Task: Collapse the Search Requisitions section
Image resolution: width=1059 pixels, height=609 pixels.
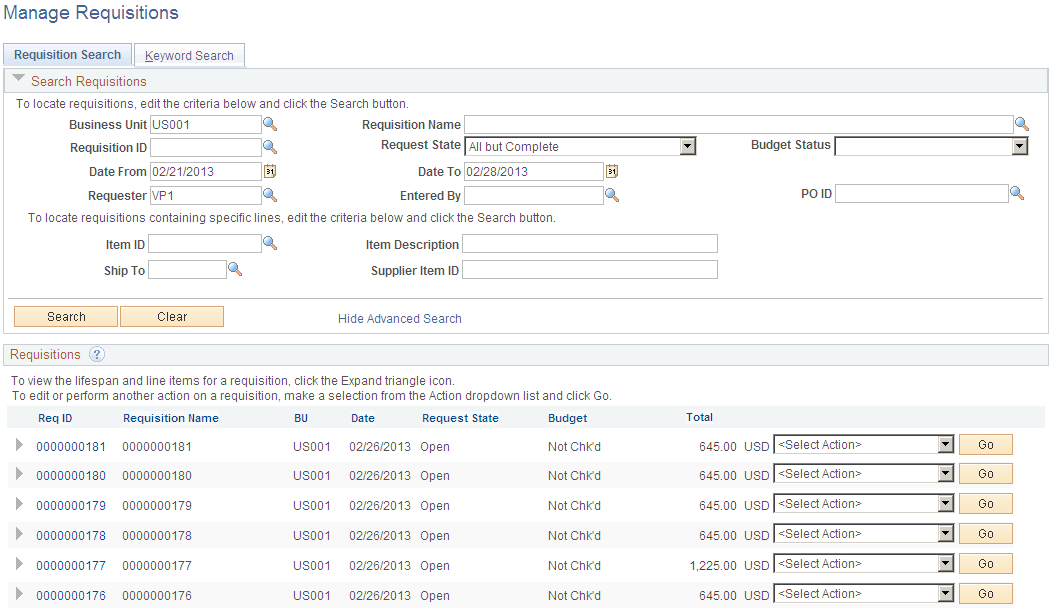Action: [17, 81]
